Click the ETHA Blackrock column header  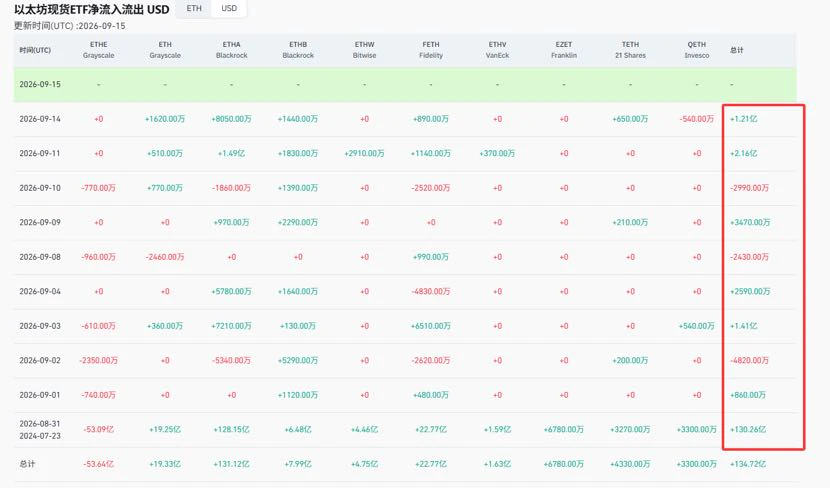231,50
